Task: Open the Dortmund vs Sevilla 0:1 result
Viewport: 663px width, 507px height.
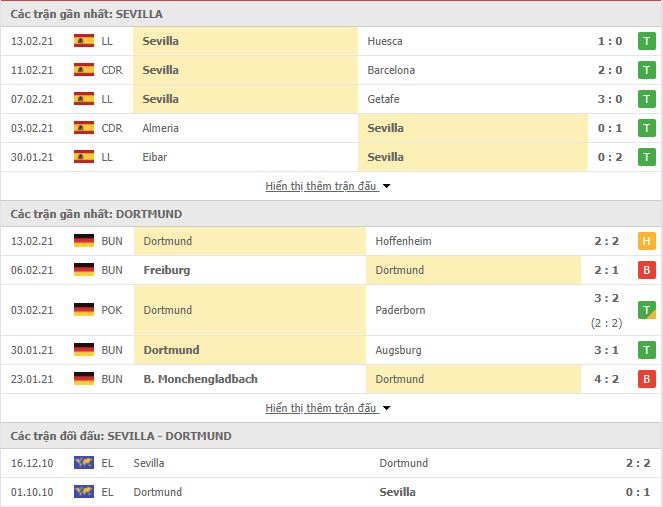Action: (638, 492)
